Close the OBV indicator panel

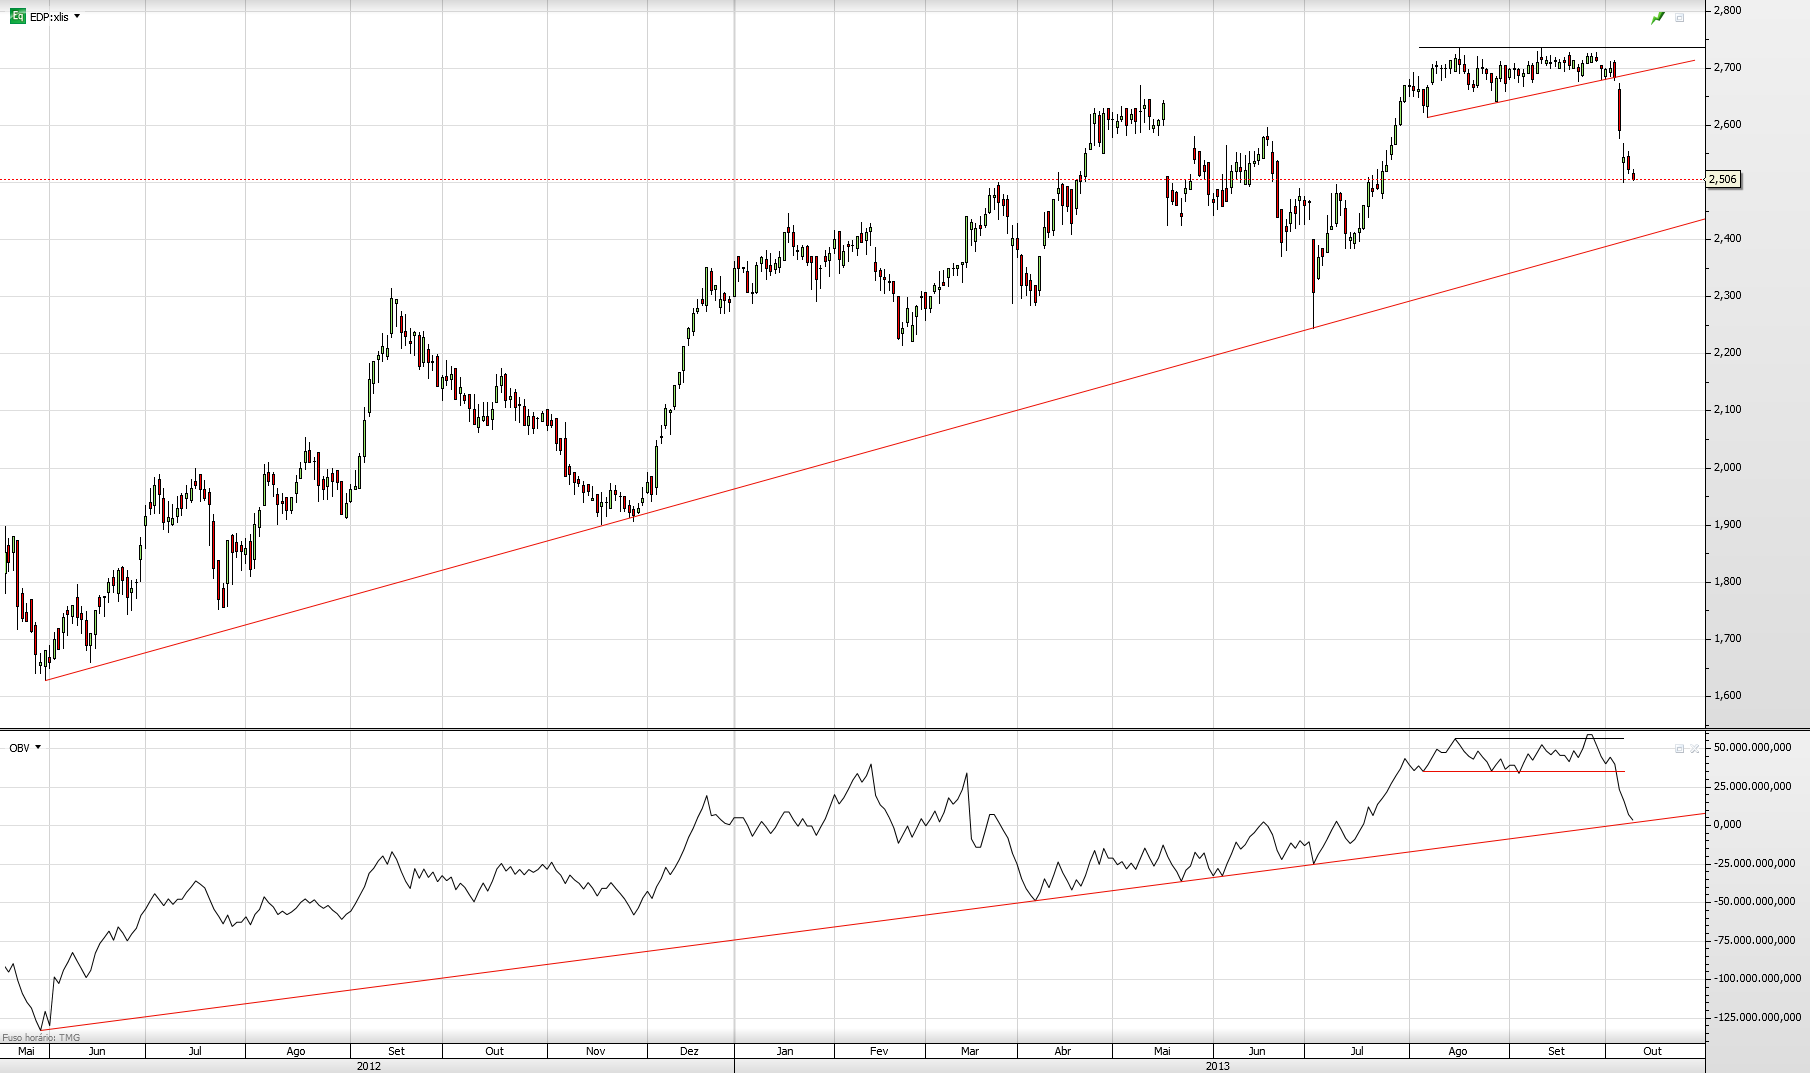click(x=1694, y=748)
